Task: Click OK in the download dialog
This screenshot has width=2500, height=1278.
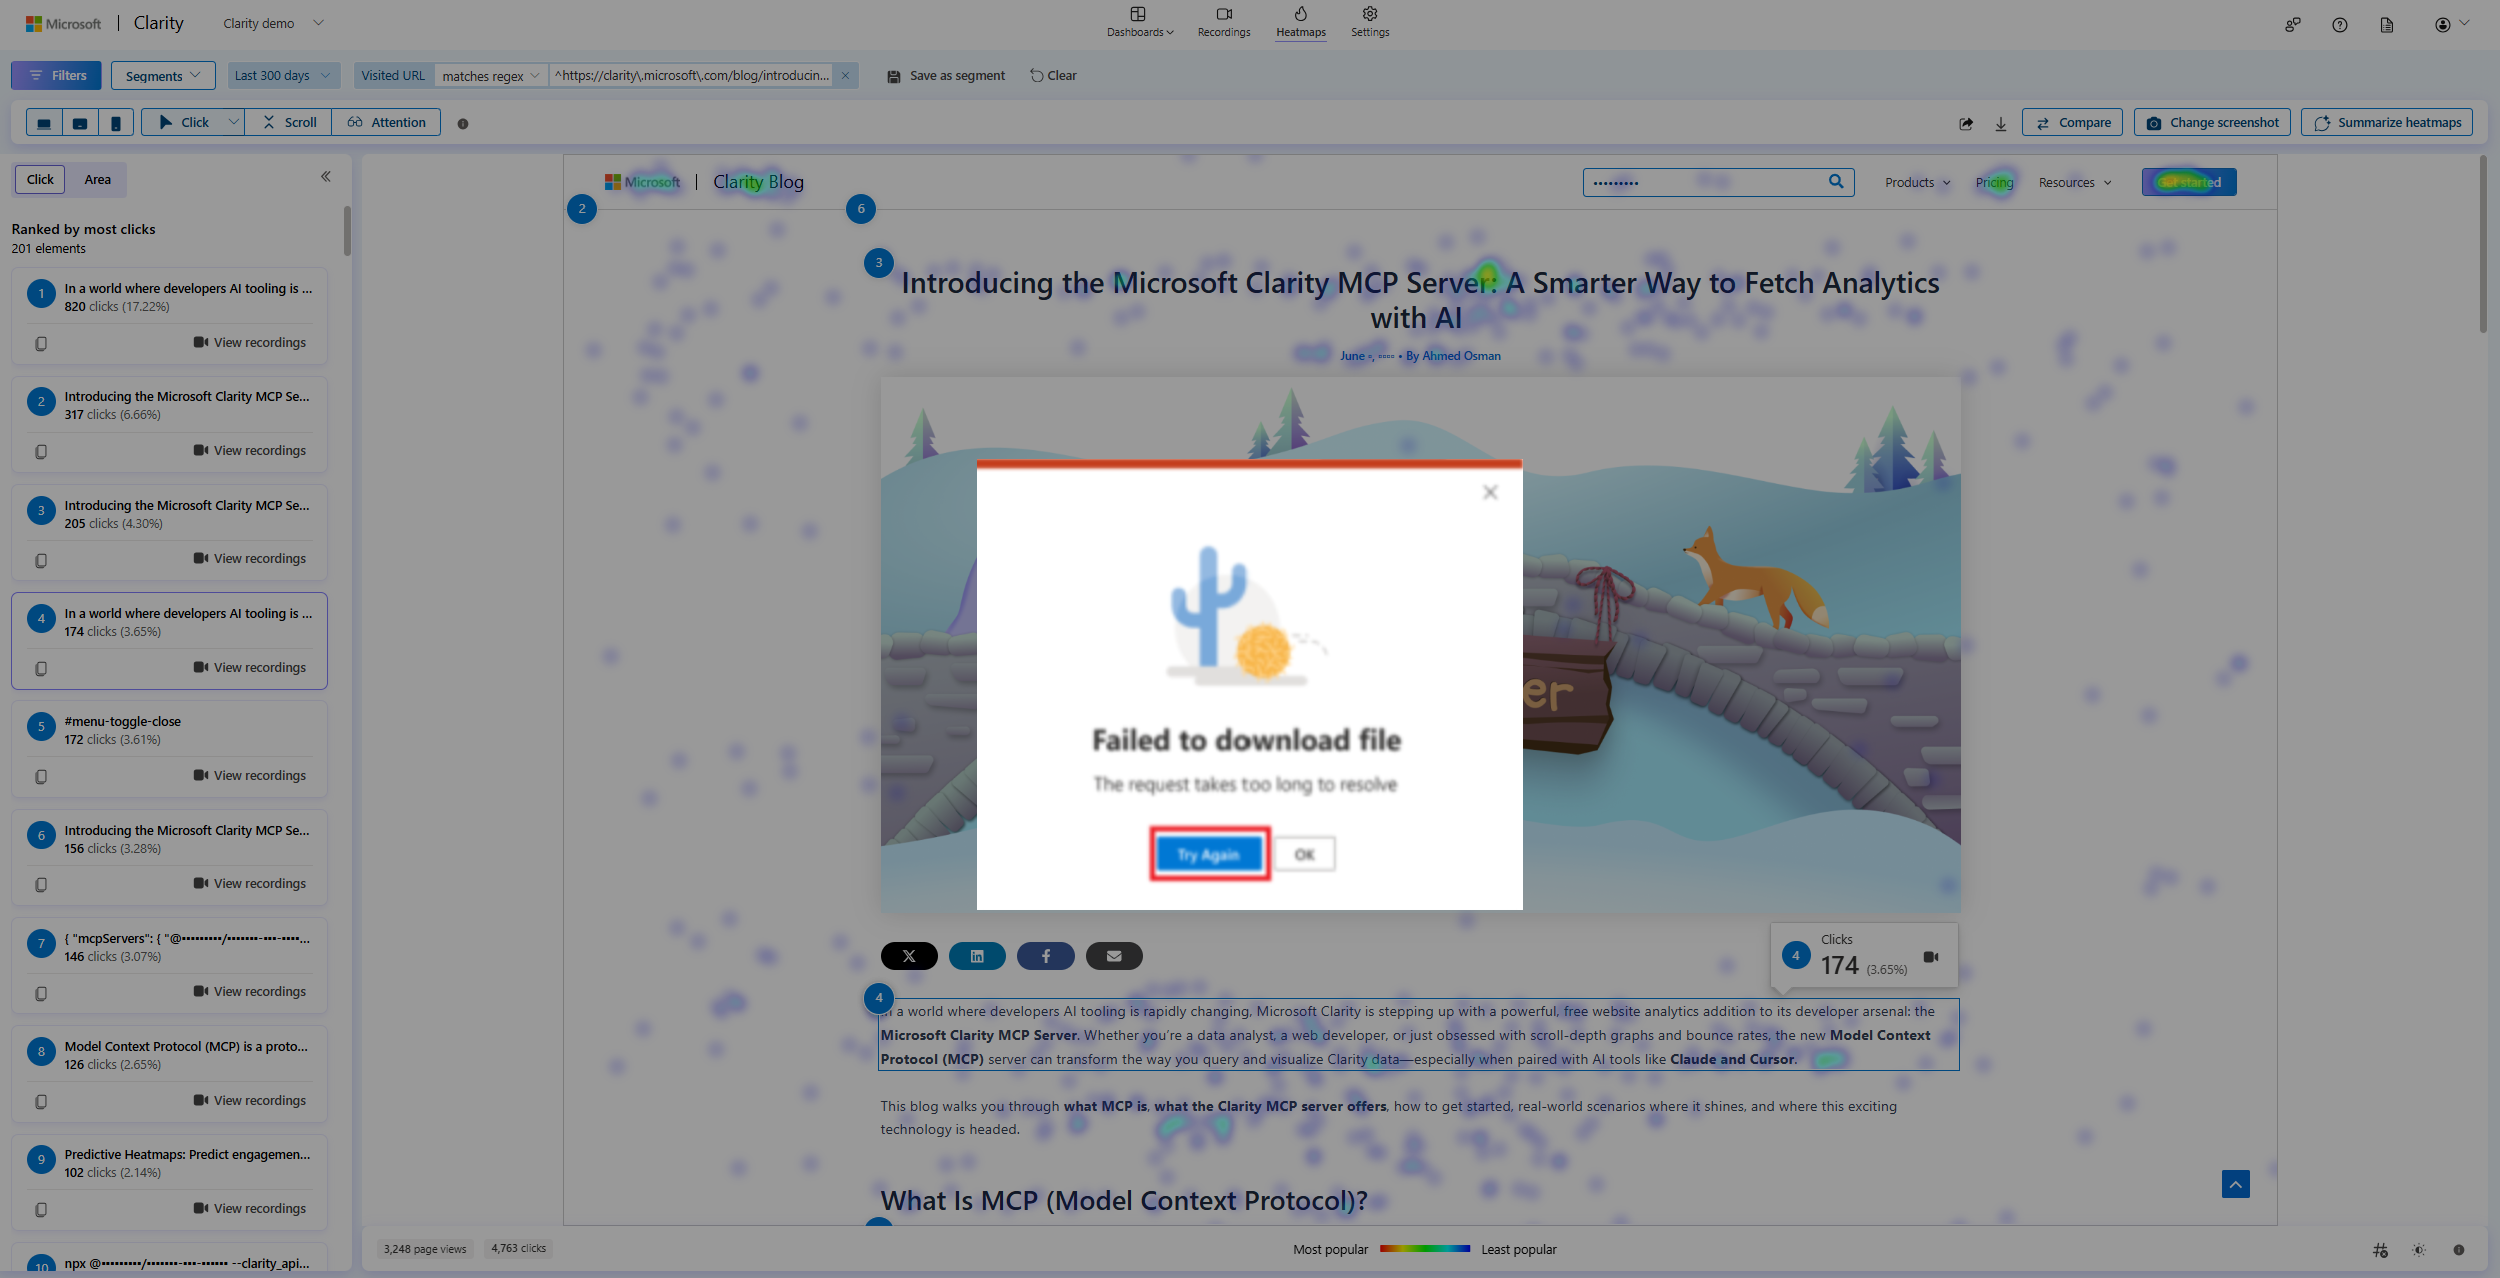Action: [x=1304, y=855]
